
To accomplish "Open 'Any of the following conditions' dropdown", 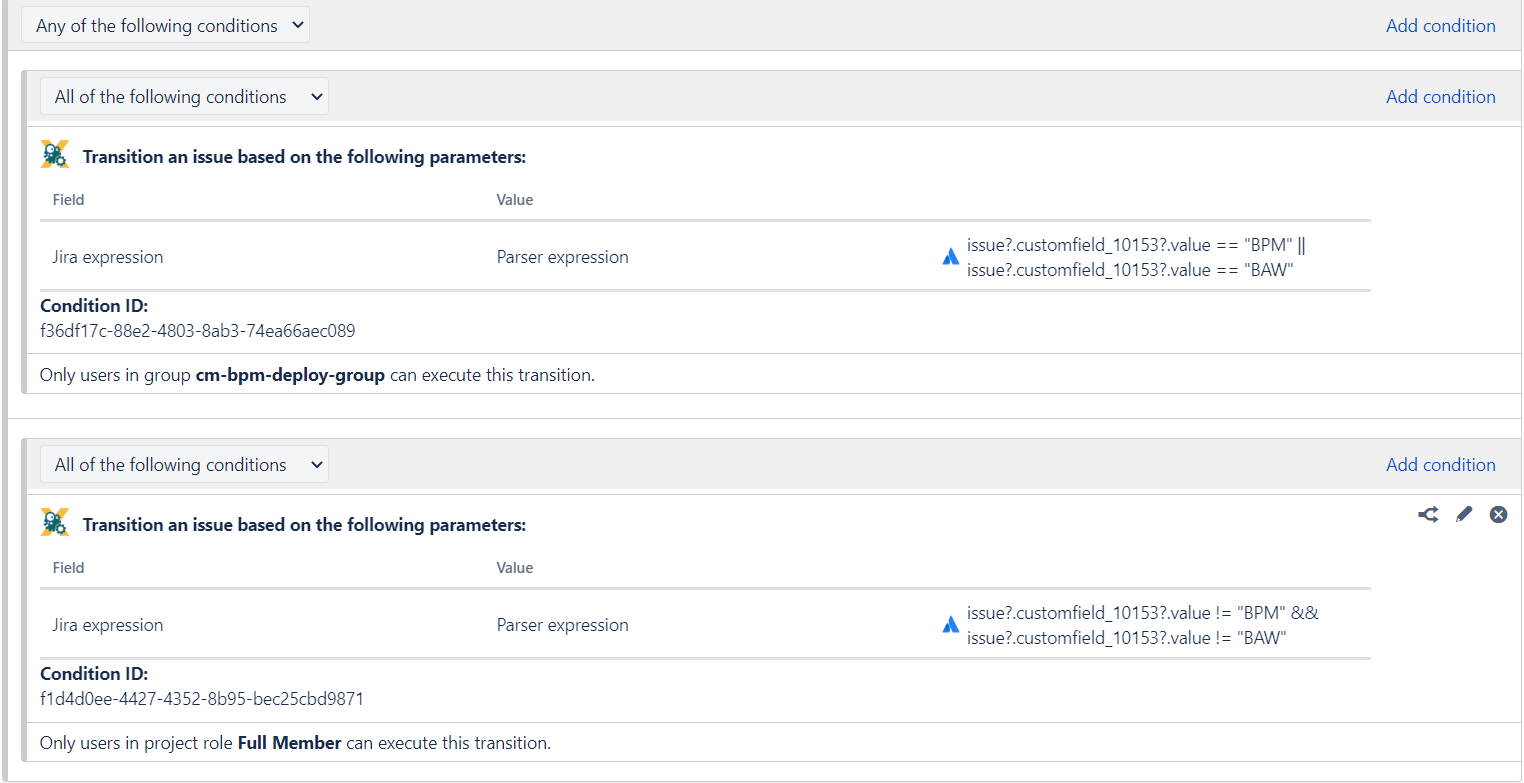I will 166,25.
